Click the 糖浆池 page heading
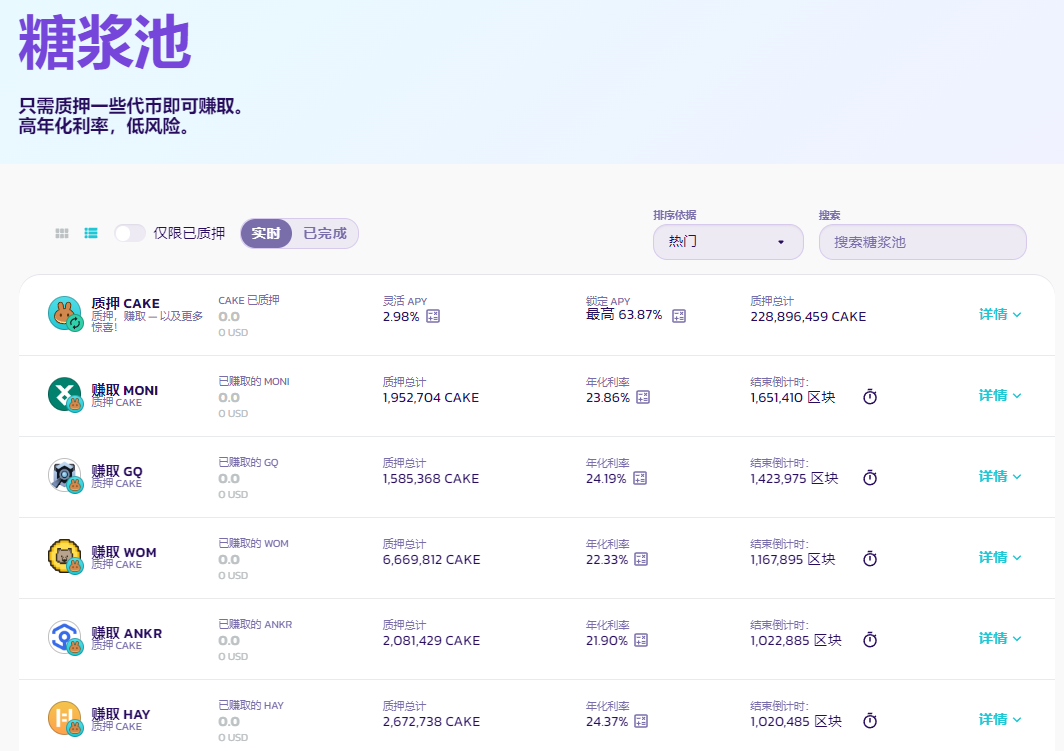Image resolution: width=1064 pixels, height=751 pixels. click(x=105, y=42)
